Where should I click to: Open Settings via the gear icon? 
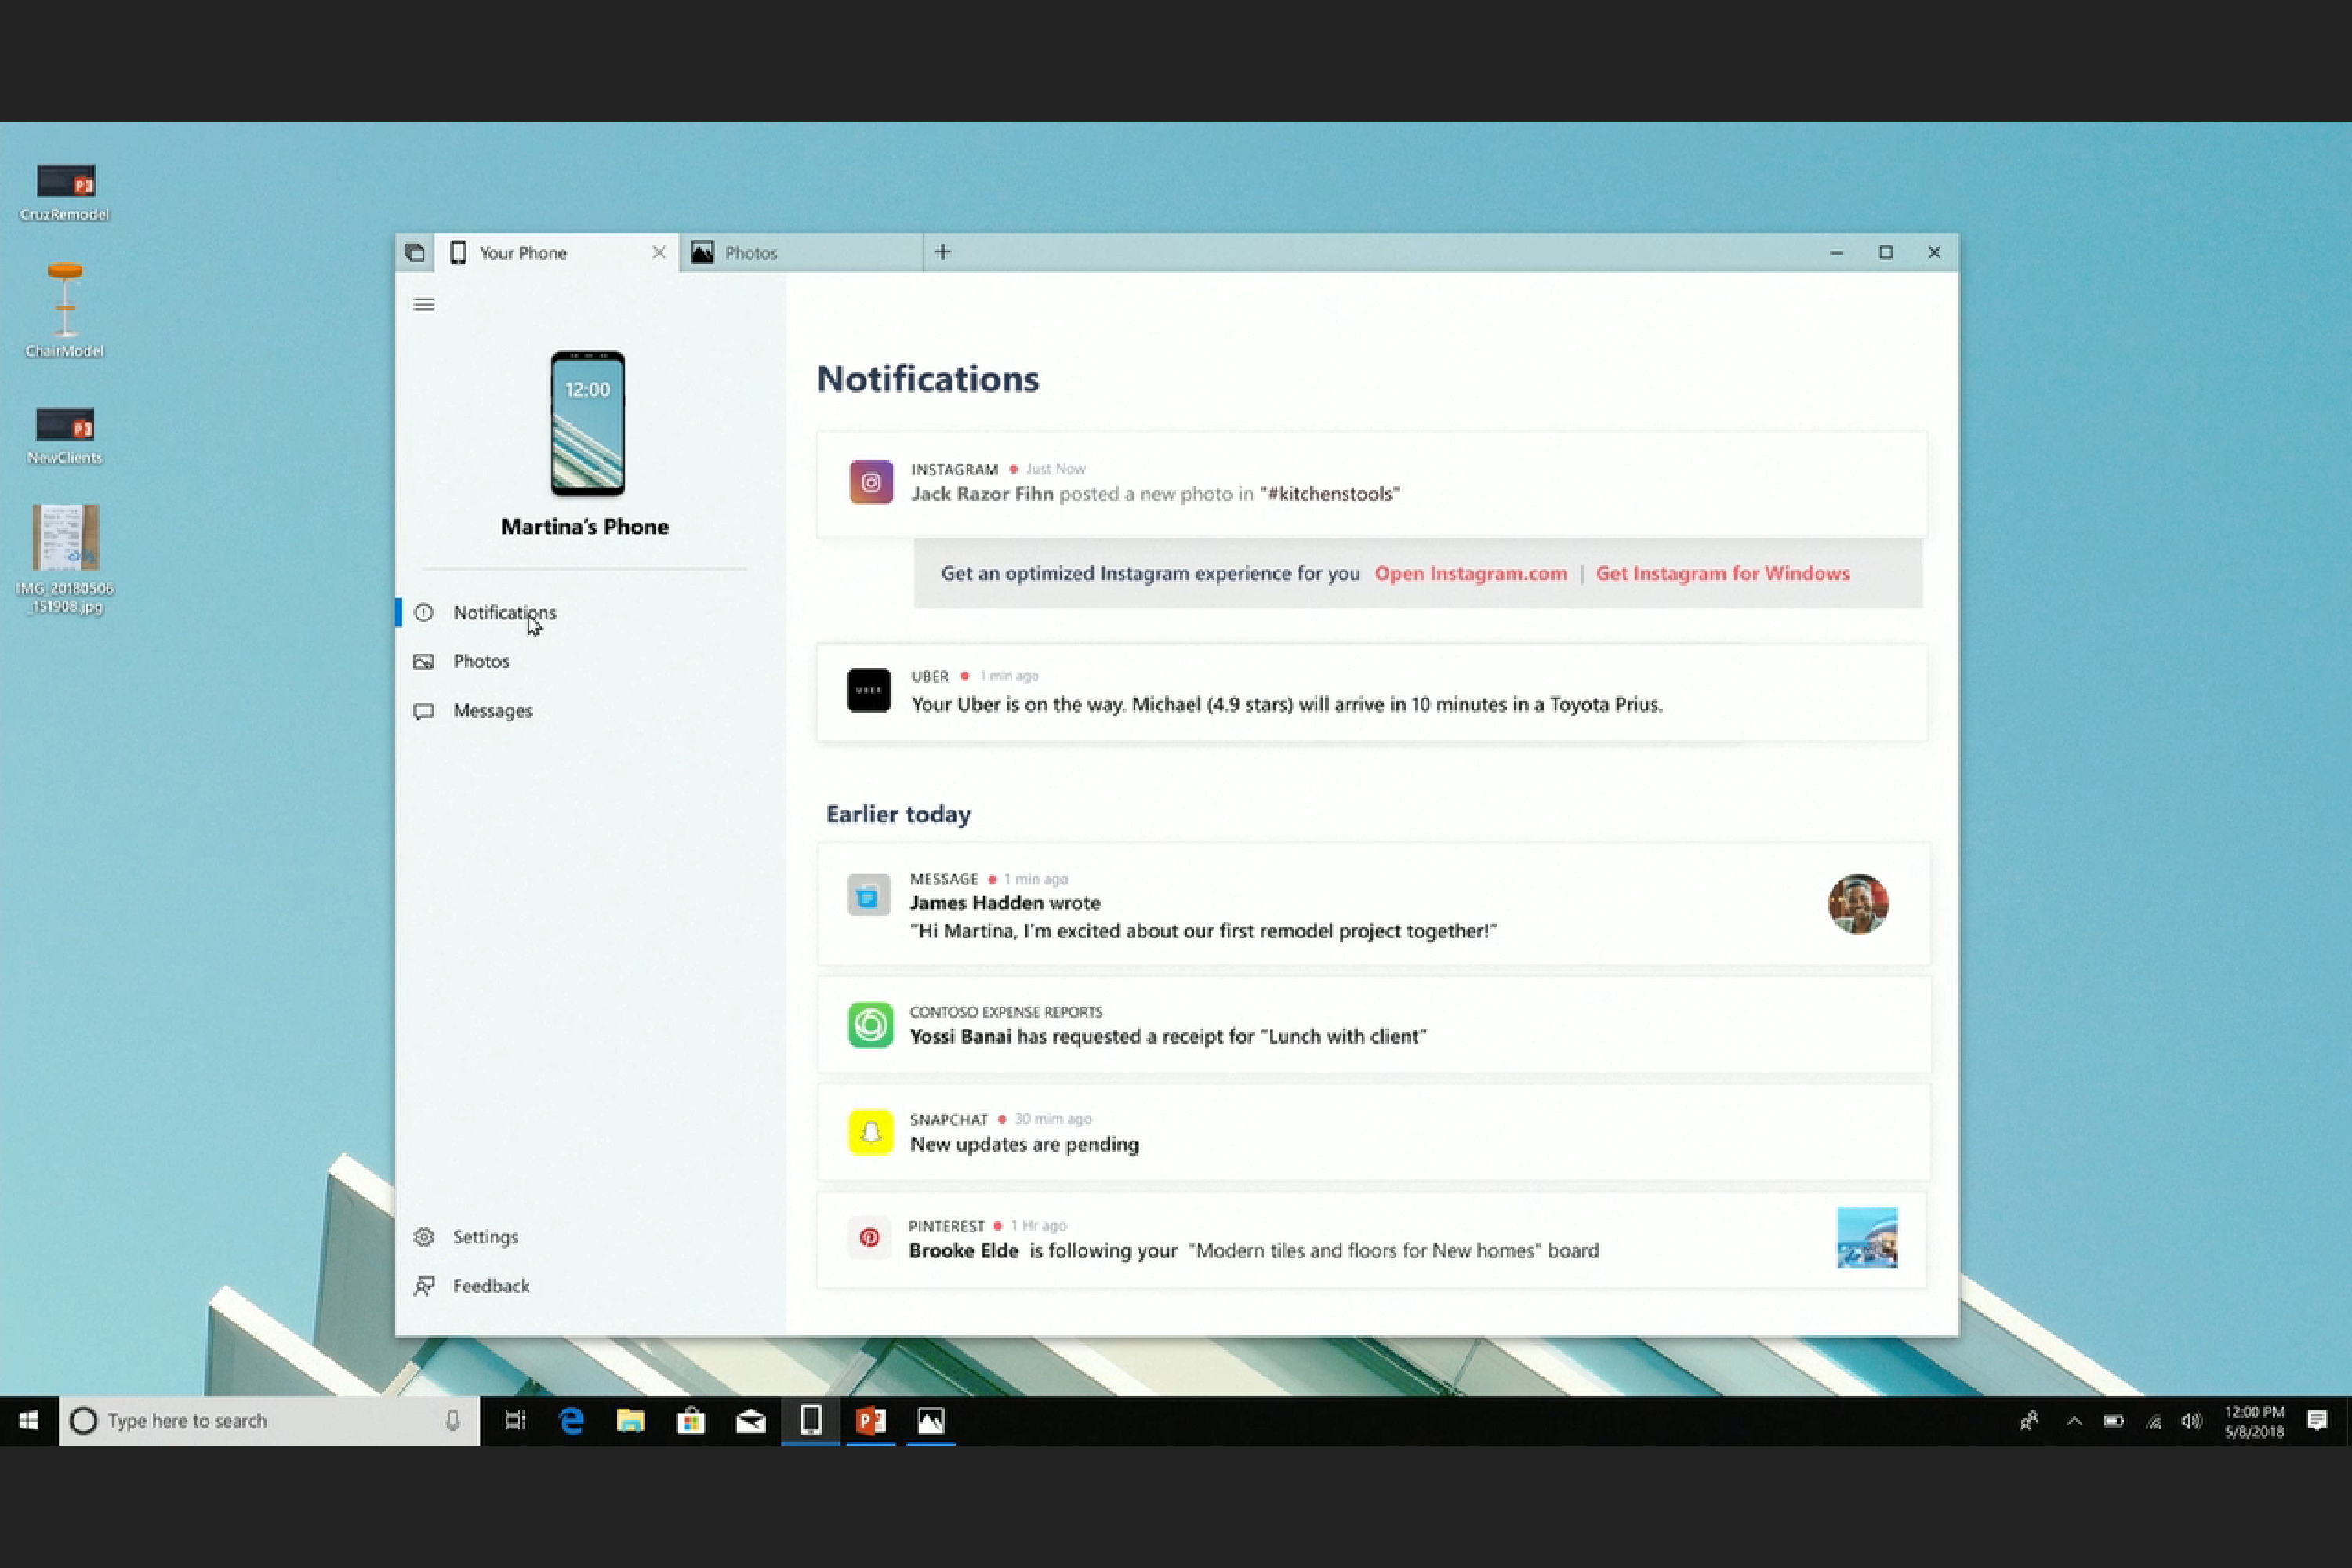(424, 1237)
